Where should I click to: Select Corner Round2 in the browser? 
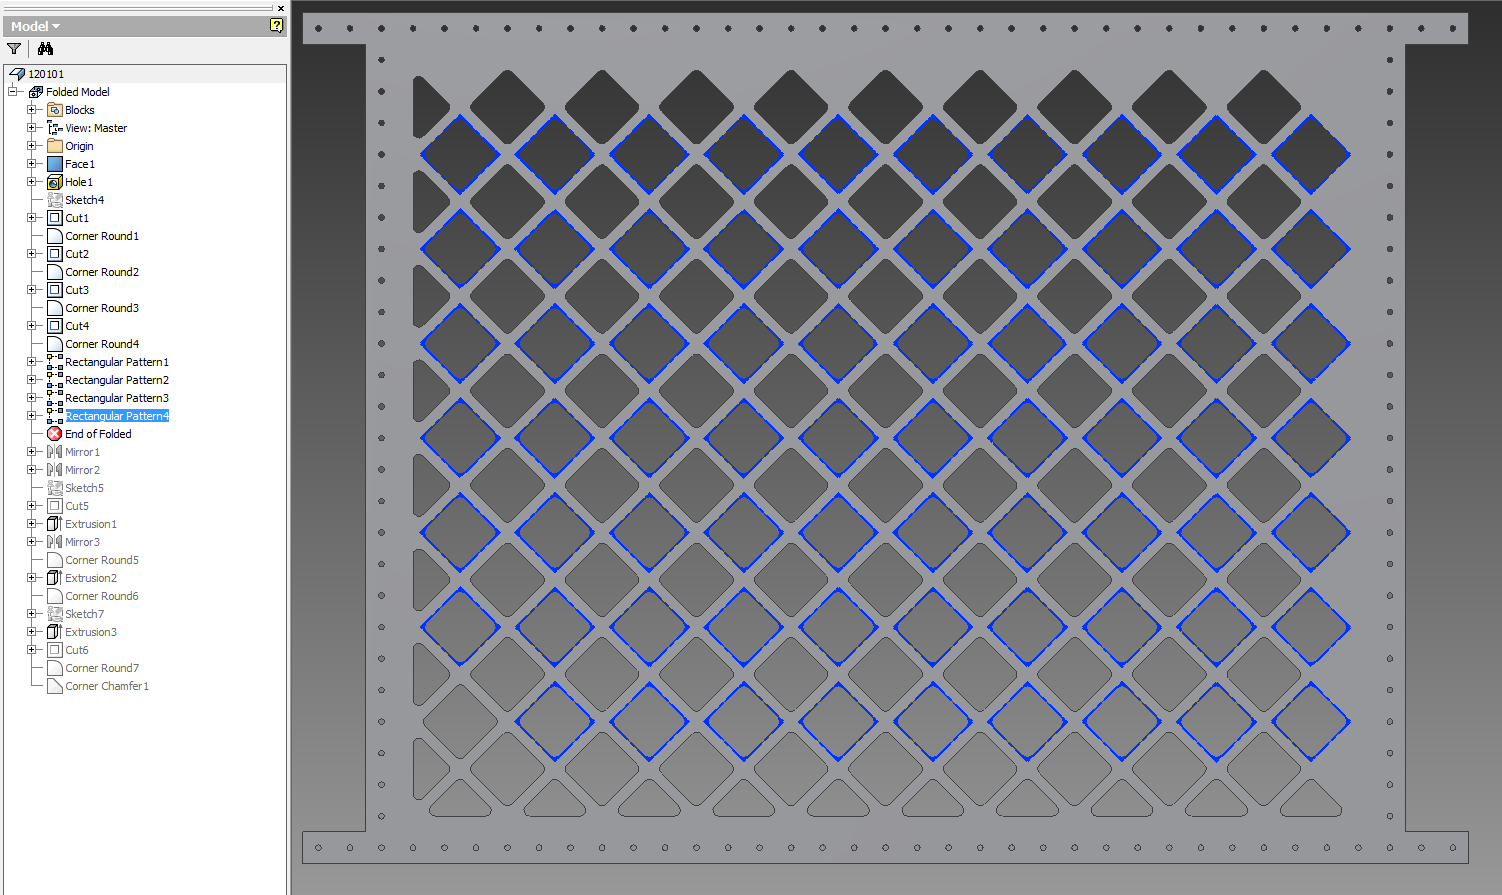(x=102, y=272)
